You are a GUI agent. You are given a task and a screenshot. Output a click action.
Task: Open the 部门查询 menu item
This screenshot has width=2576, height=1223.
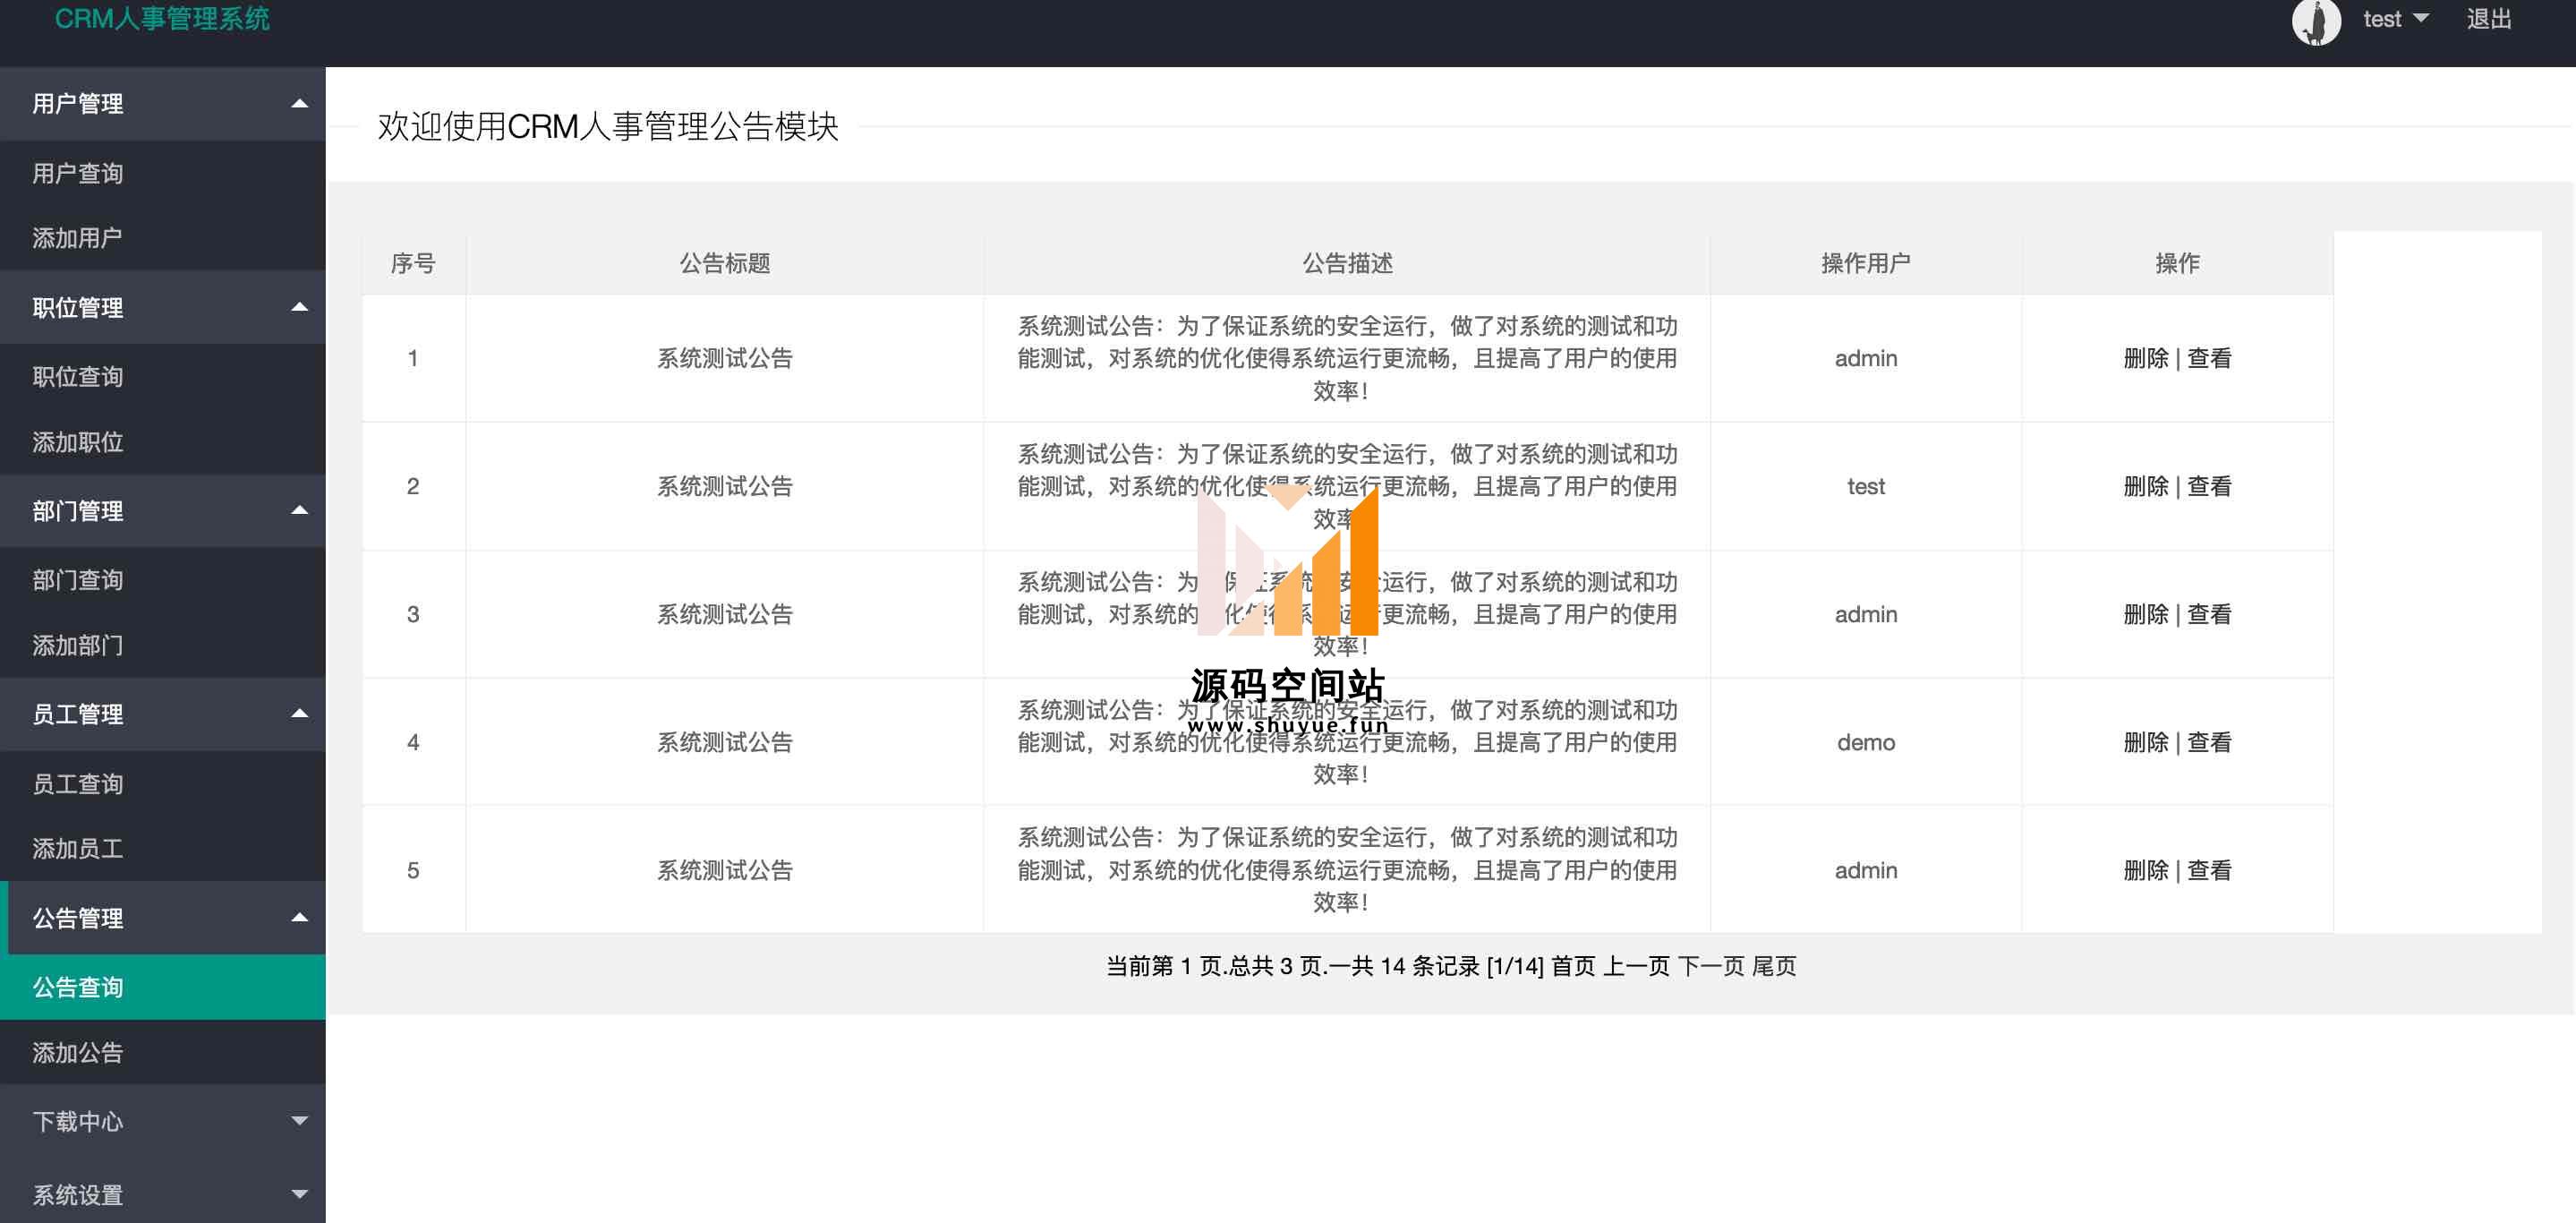click(x=163, y=580)
